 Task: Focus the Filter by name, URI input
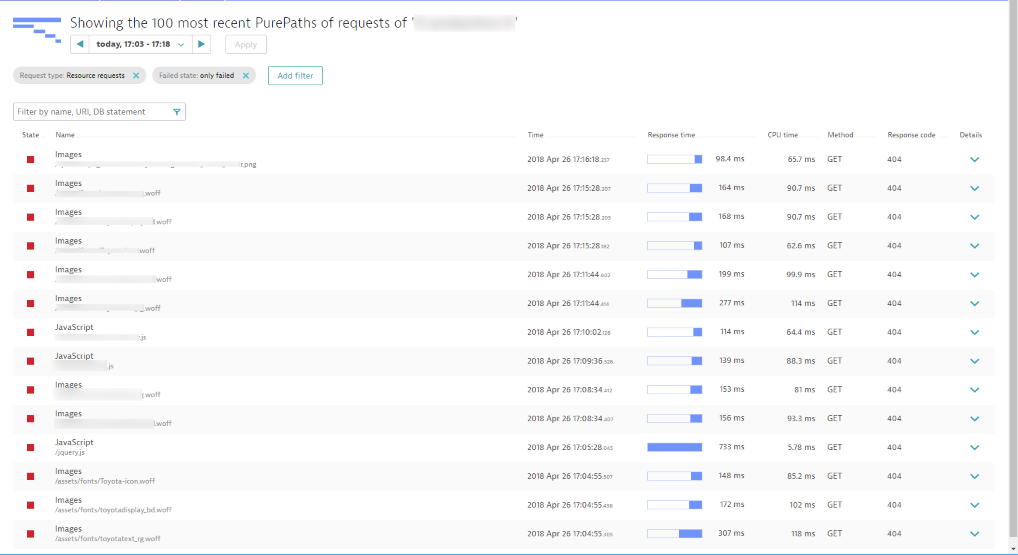coord(92,112)
